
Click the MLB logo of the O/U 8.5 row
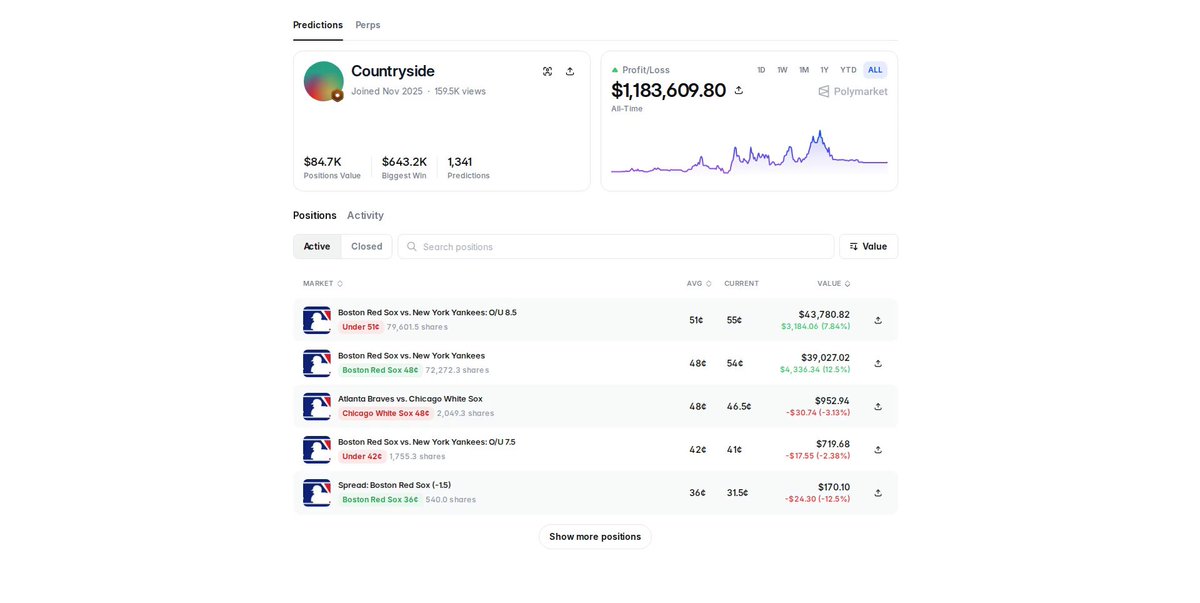click(317, 320)
